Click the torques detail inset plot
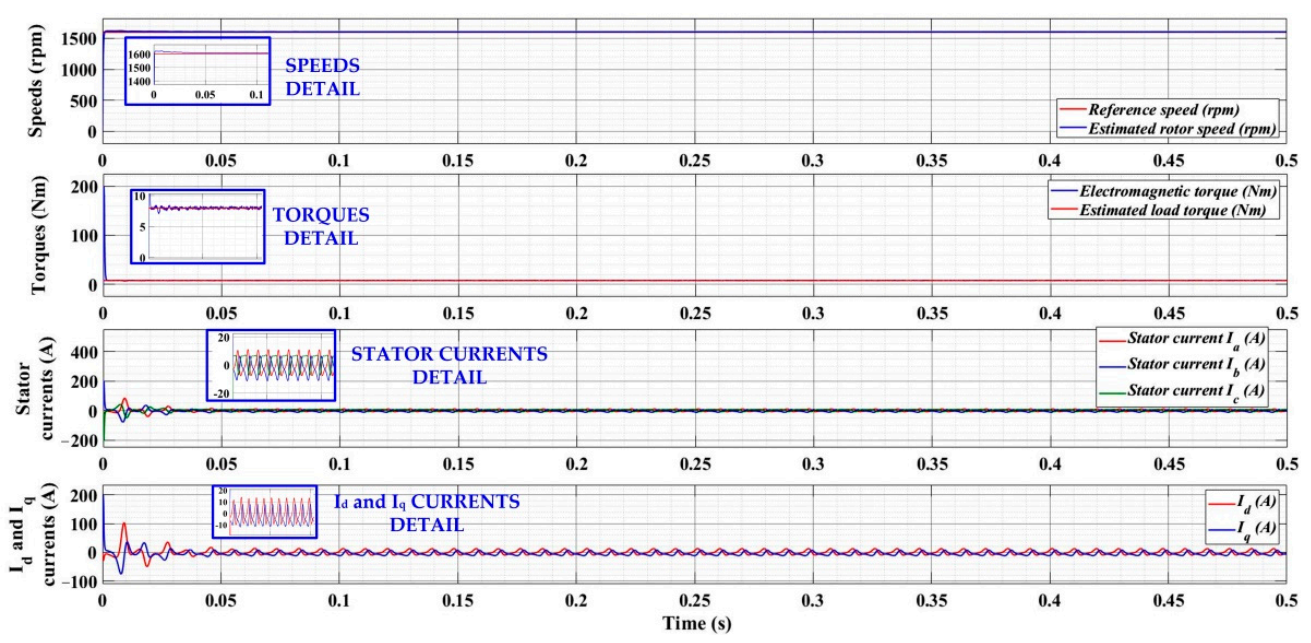This screenshot has height=643, width=1311. (x=198, y=227)
